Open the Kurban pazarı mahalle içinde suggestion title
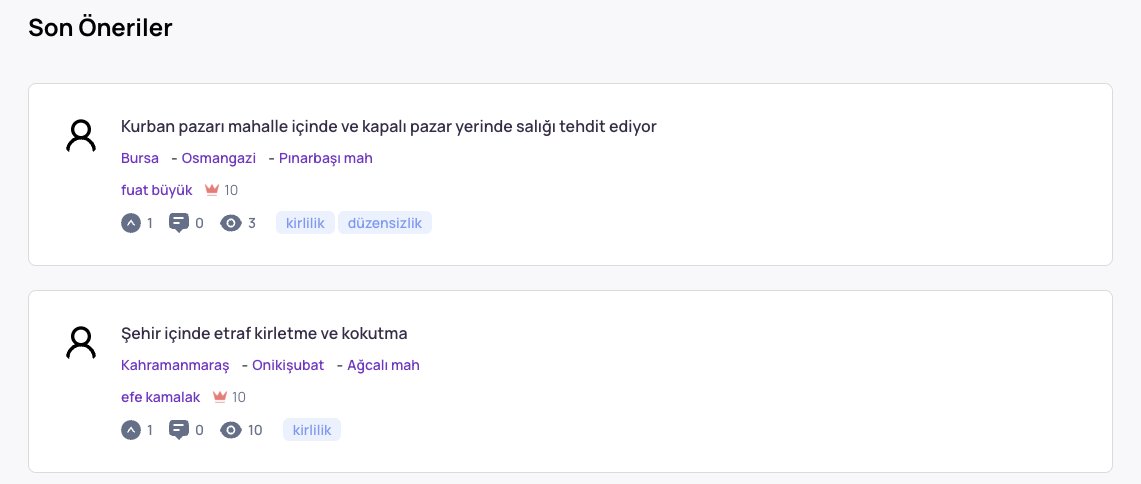 [389, 127]
